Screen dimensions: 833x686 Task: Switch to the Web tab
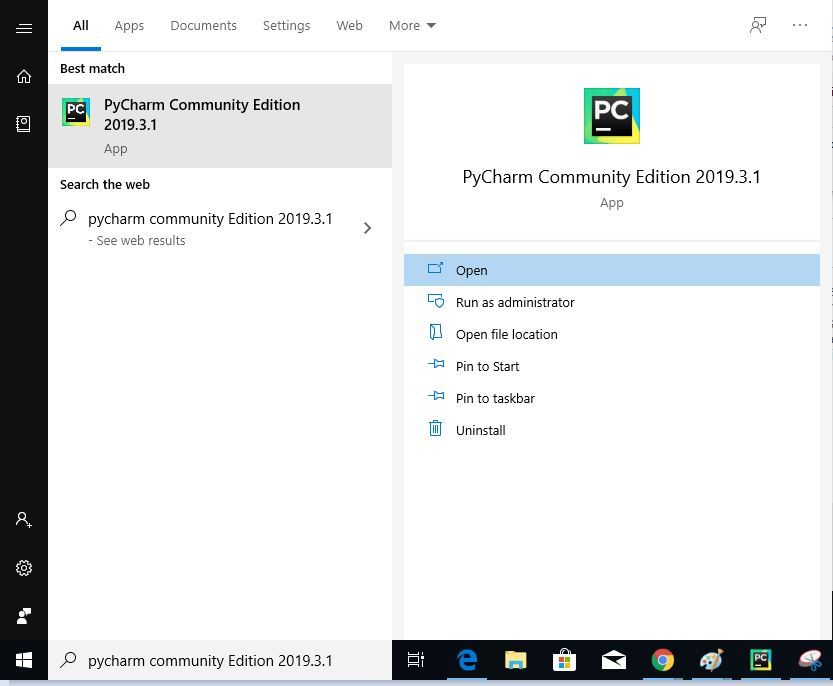[349, 26]
